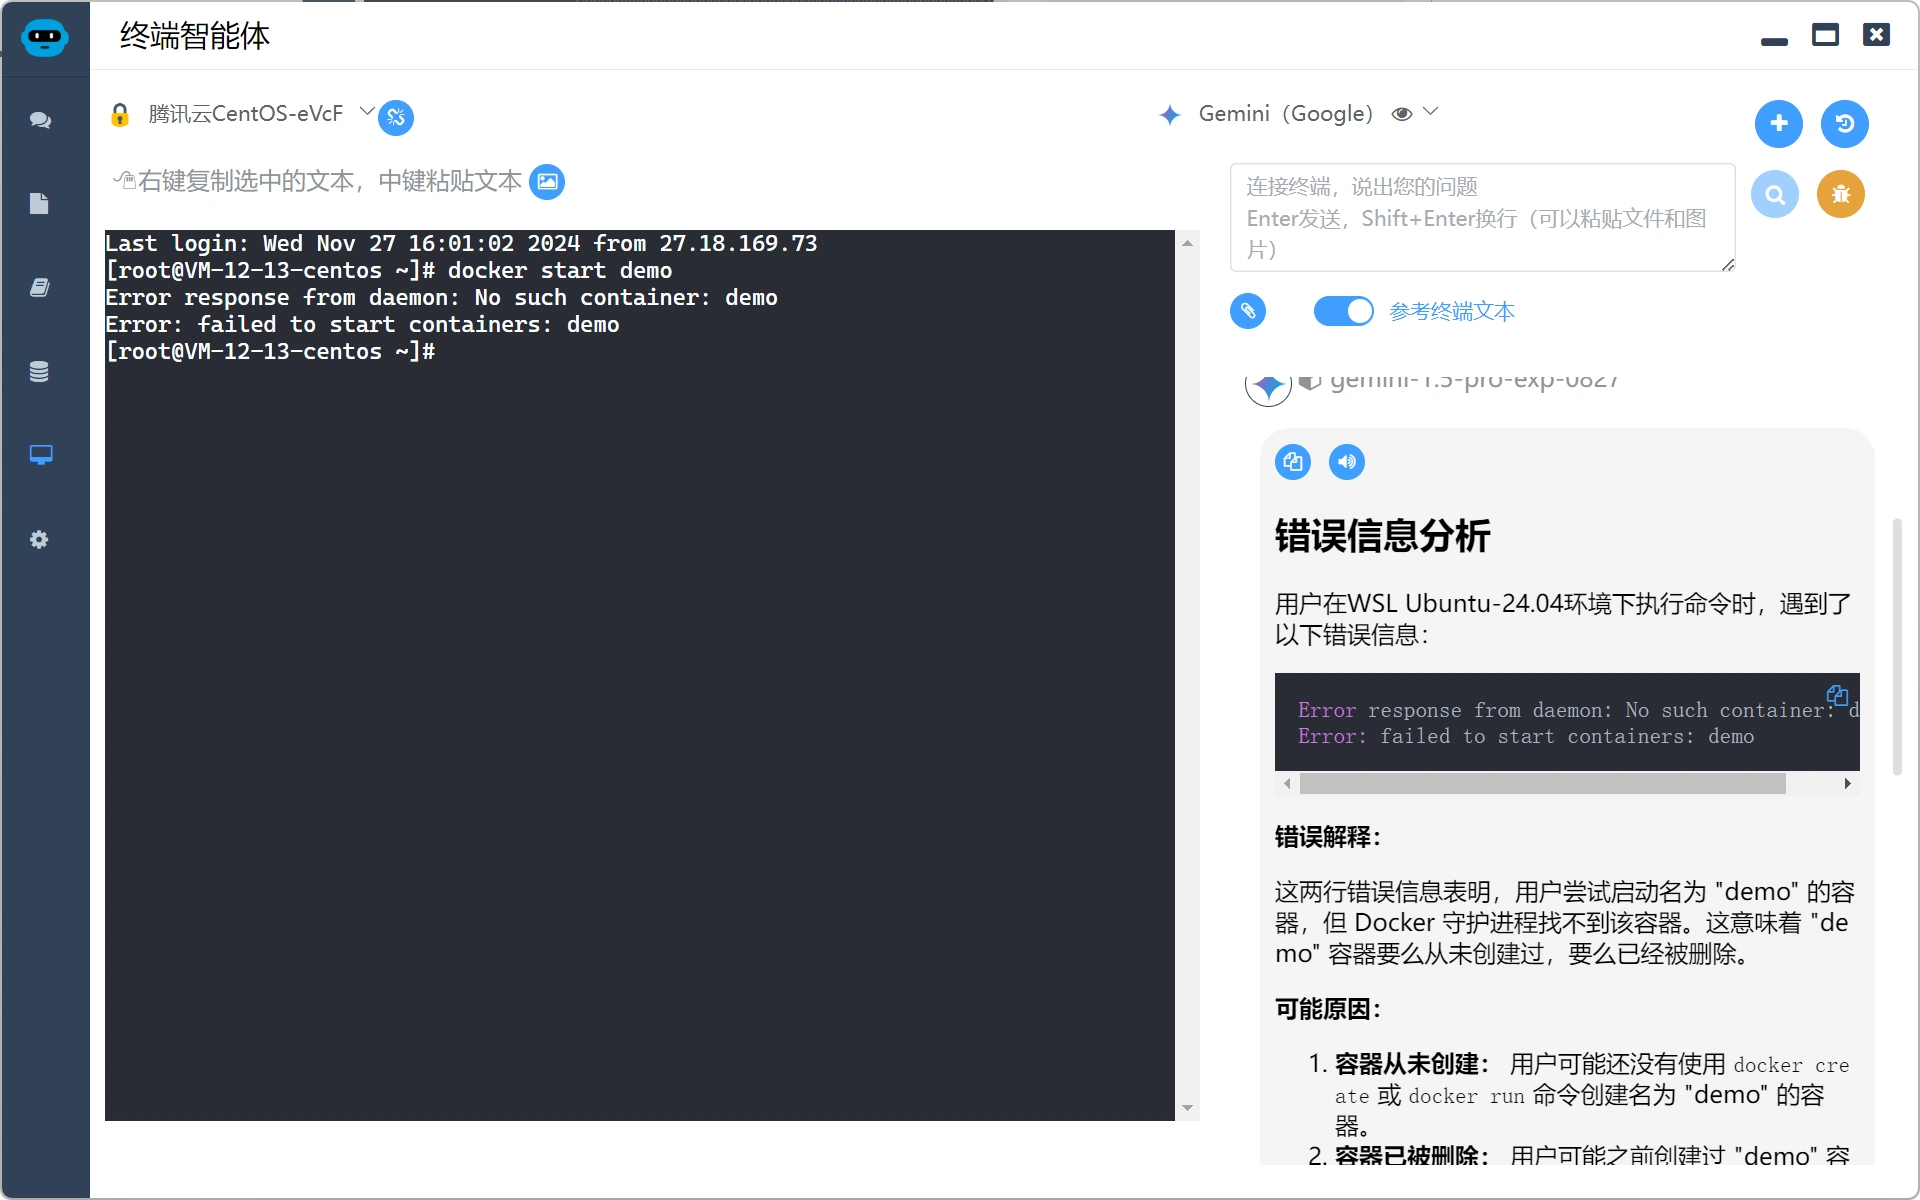Click the paperclip attachment button

(x=1248, y=311)
